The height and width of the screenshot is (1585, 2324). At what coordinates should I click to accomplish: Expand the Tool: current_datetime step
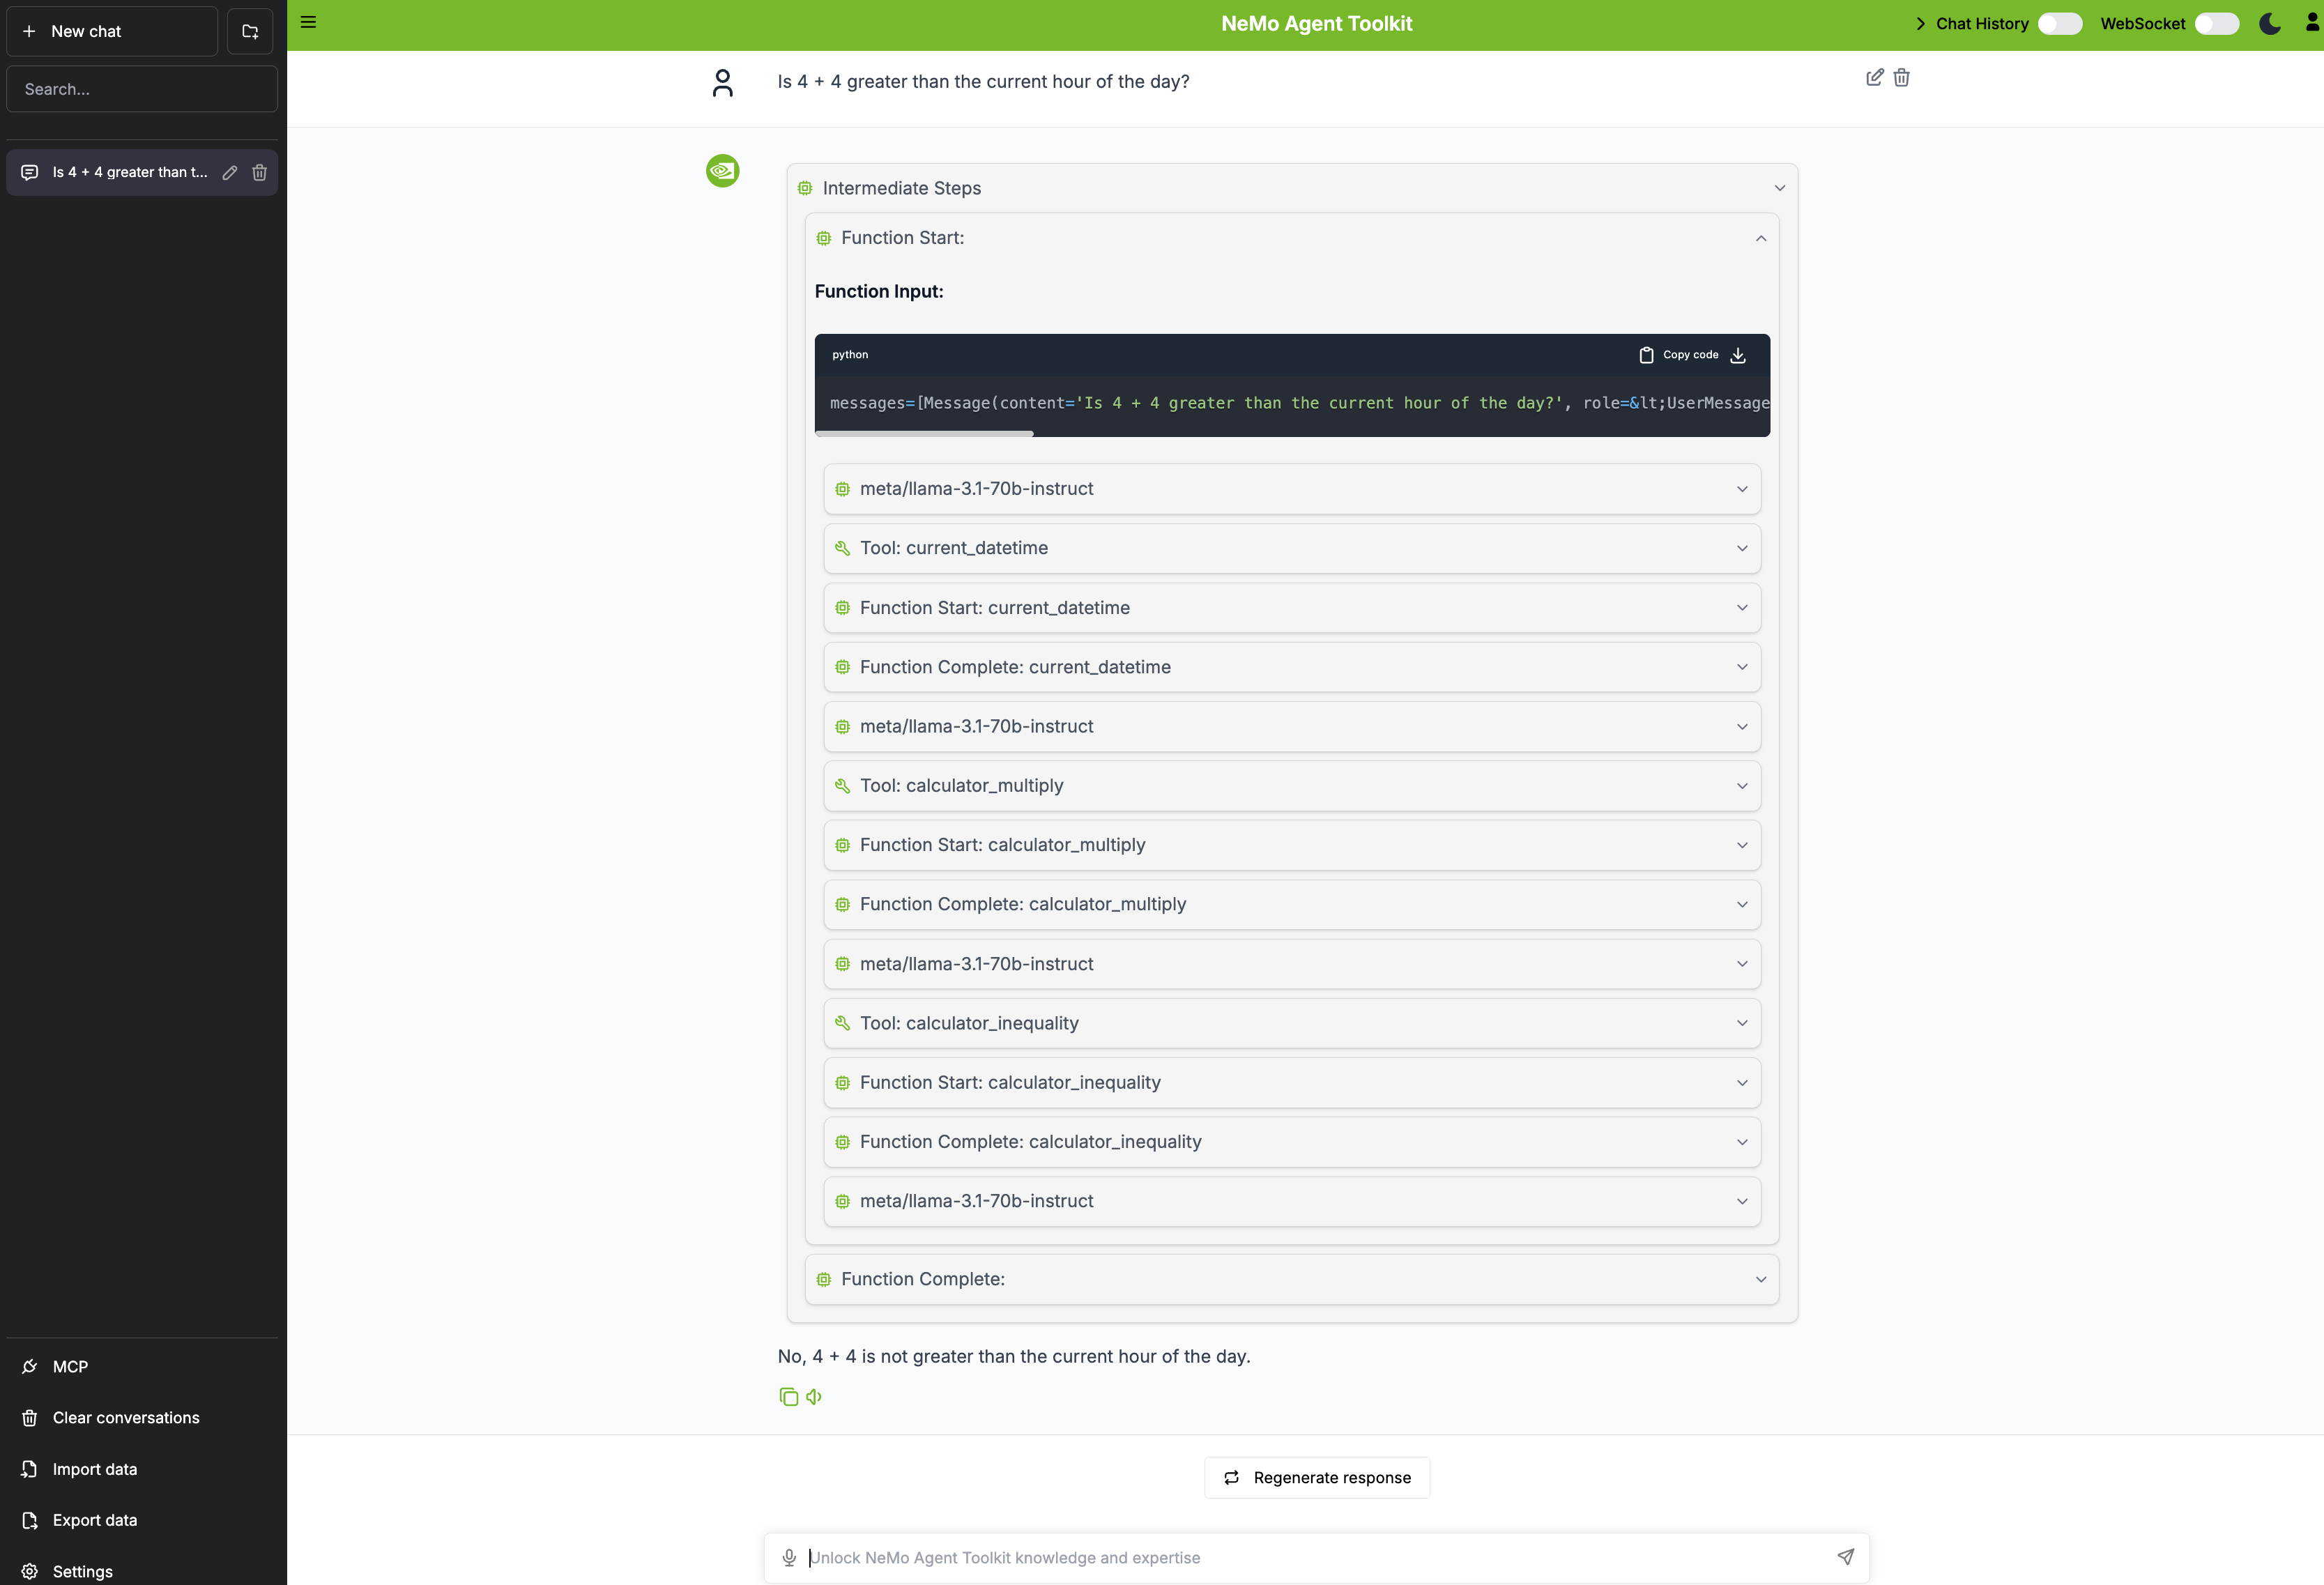click(1741, 548)
